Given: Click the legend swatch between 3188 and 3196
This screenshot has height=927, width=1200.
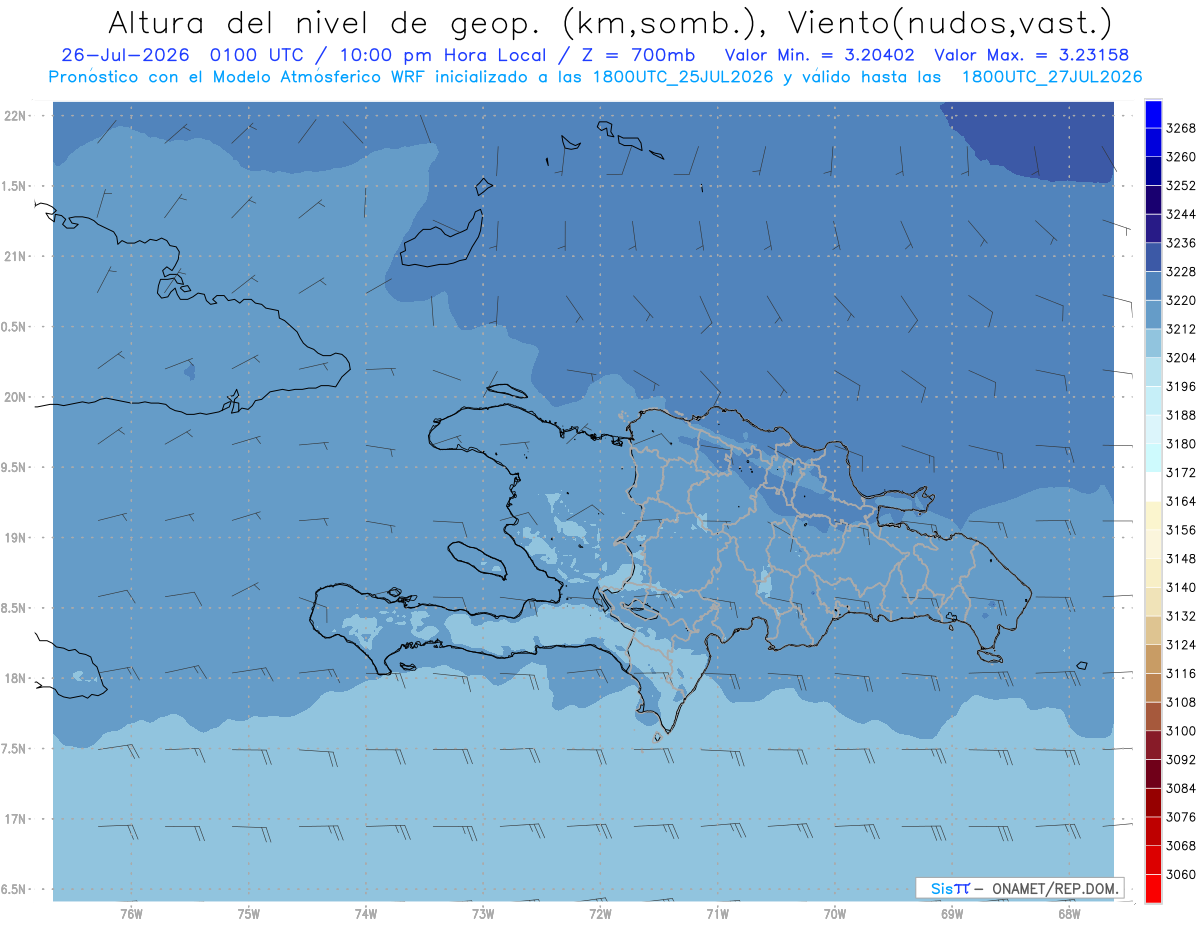Looking at the screenshot, I should pos(1153,400).
